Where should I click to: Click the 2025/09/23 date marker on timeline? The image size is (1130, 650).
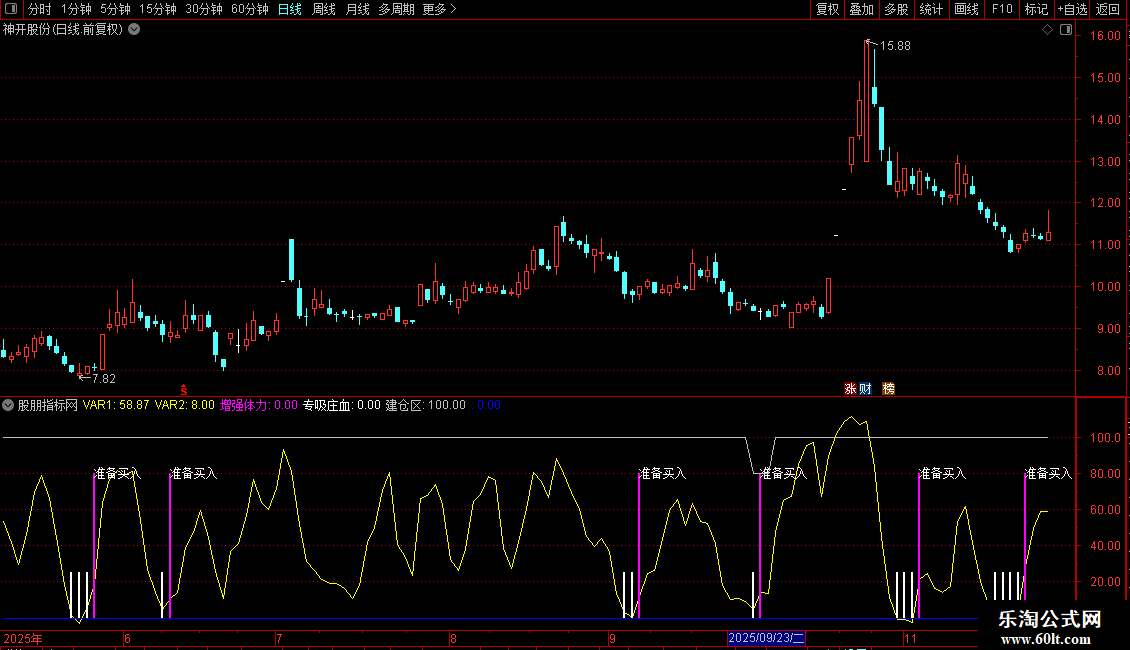click(766, 638)
